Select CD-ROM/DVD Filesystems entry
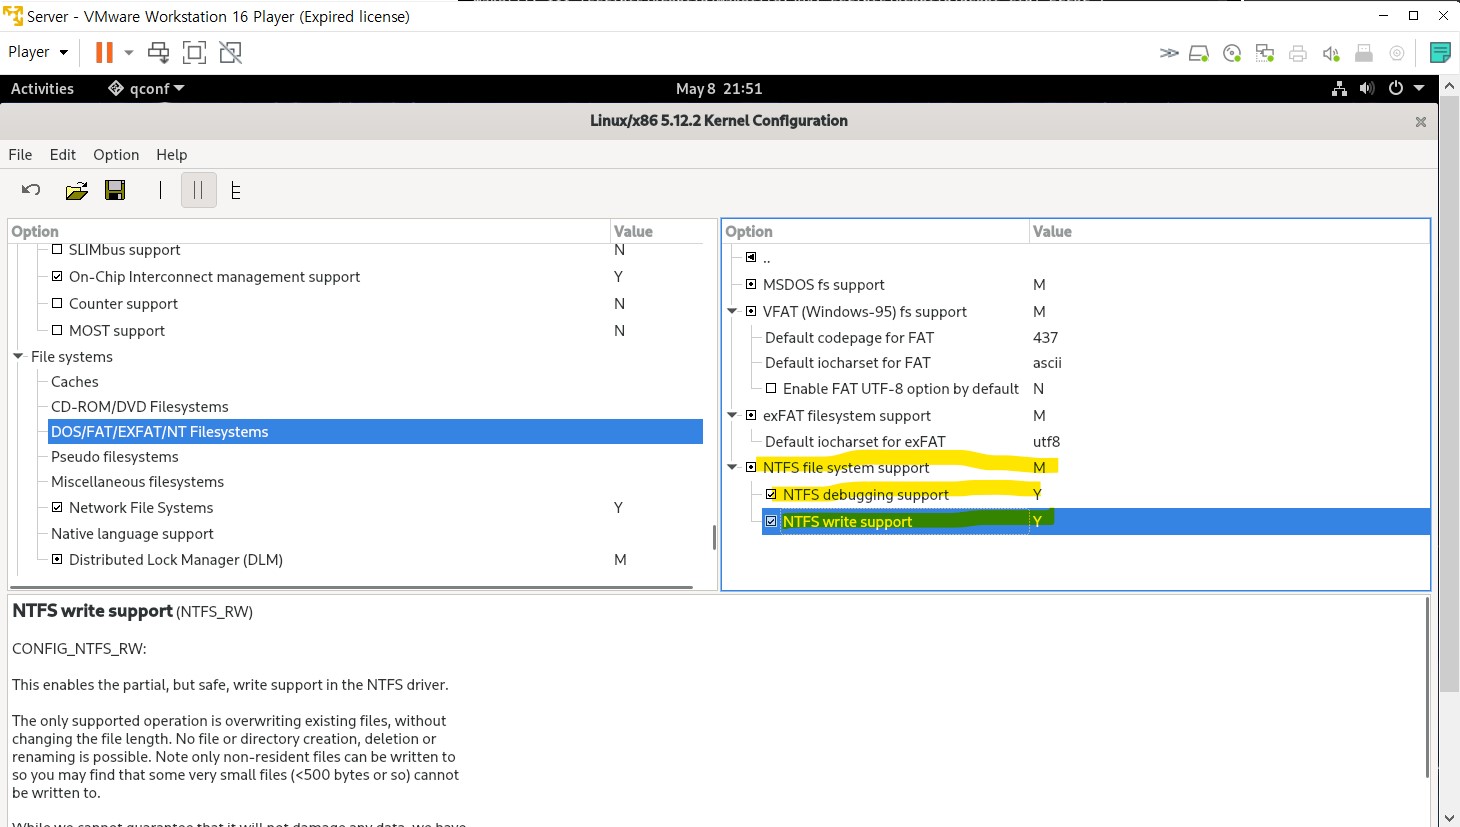 pyautogui.click(x=139, y=406)
